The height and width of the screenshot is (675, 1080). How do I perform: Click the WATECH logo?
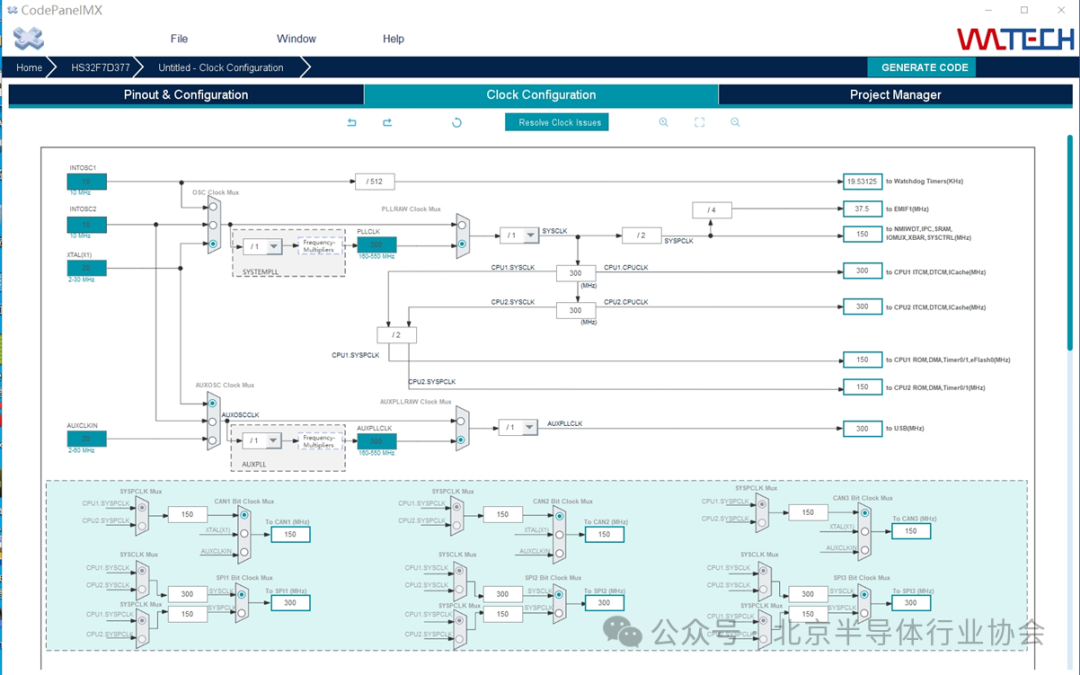(x=1015, y=39)
